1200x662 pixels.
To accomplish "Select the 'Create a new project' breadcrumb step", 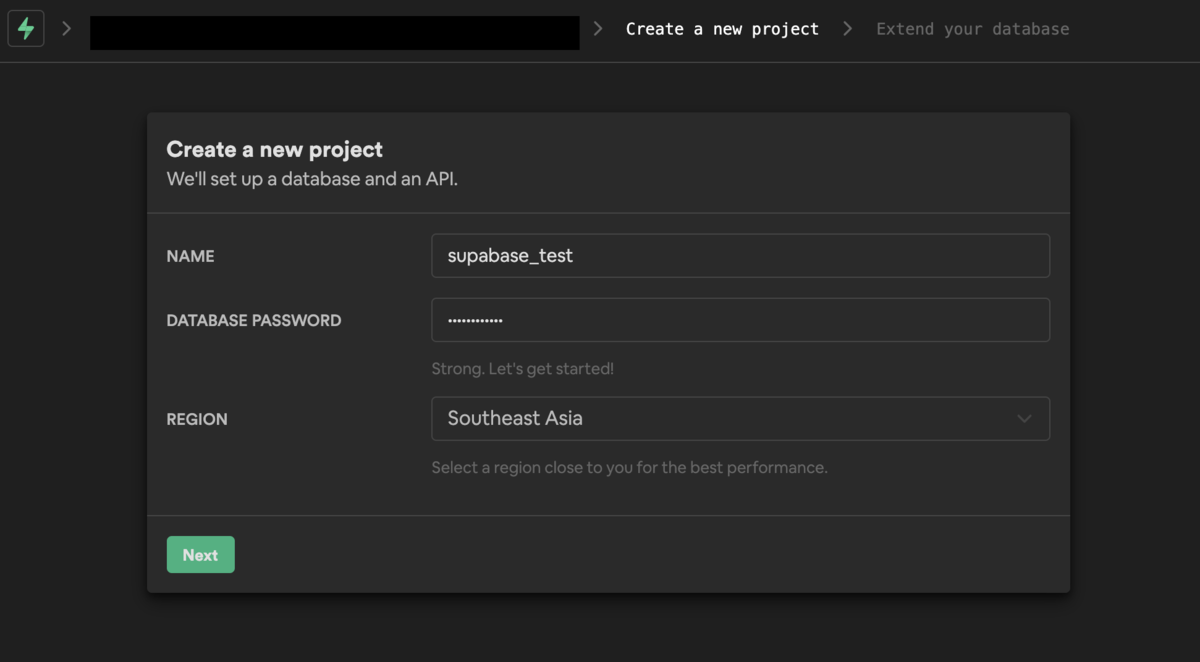I will 722,29.
